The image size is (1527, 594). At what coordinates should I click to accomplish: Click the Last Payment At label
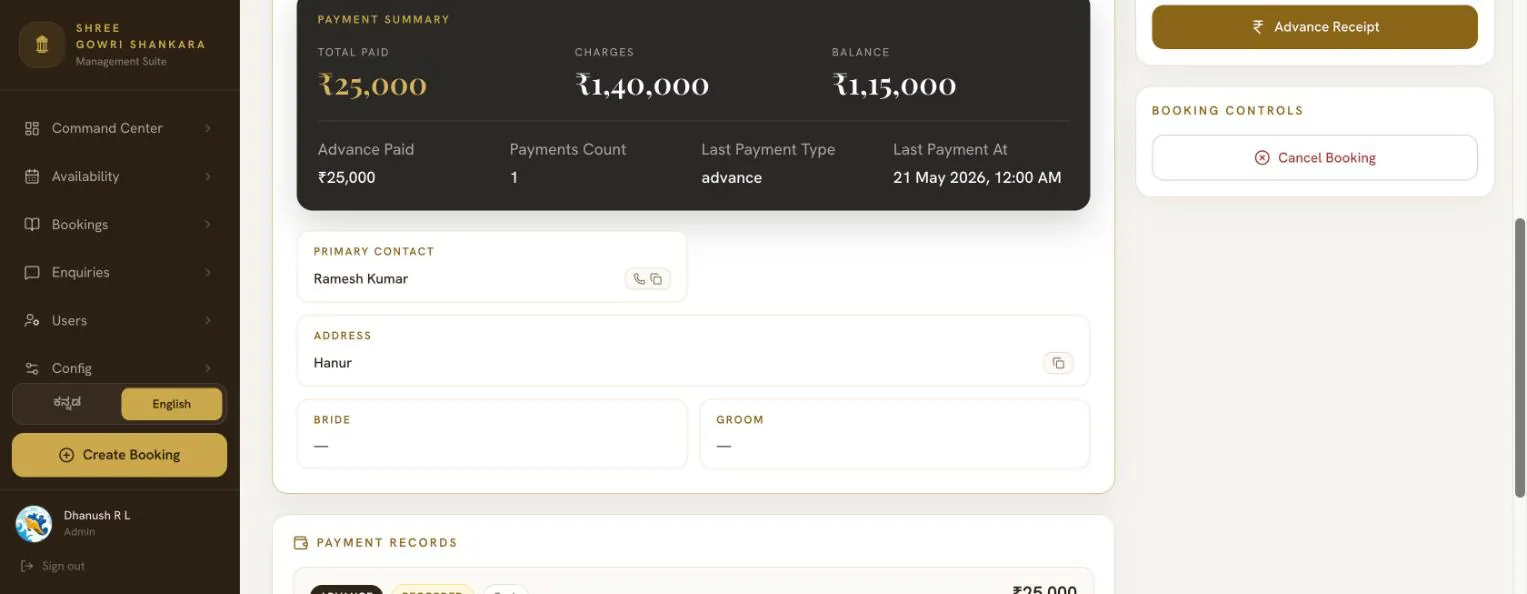tap(950, 150)
